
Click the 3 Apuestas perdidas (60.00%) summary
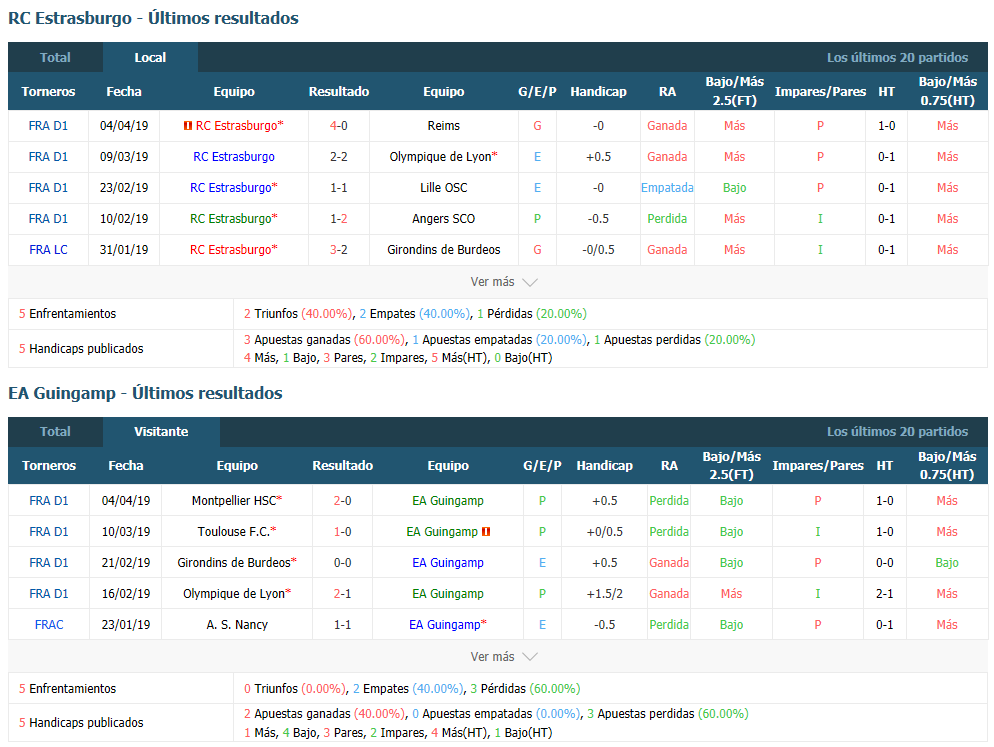(668, 714)
